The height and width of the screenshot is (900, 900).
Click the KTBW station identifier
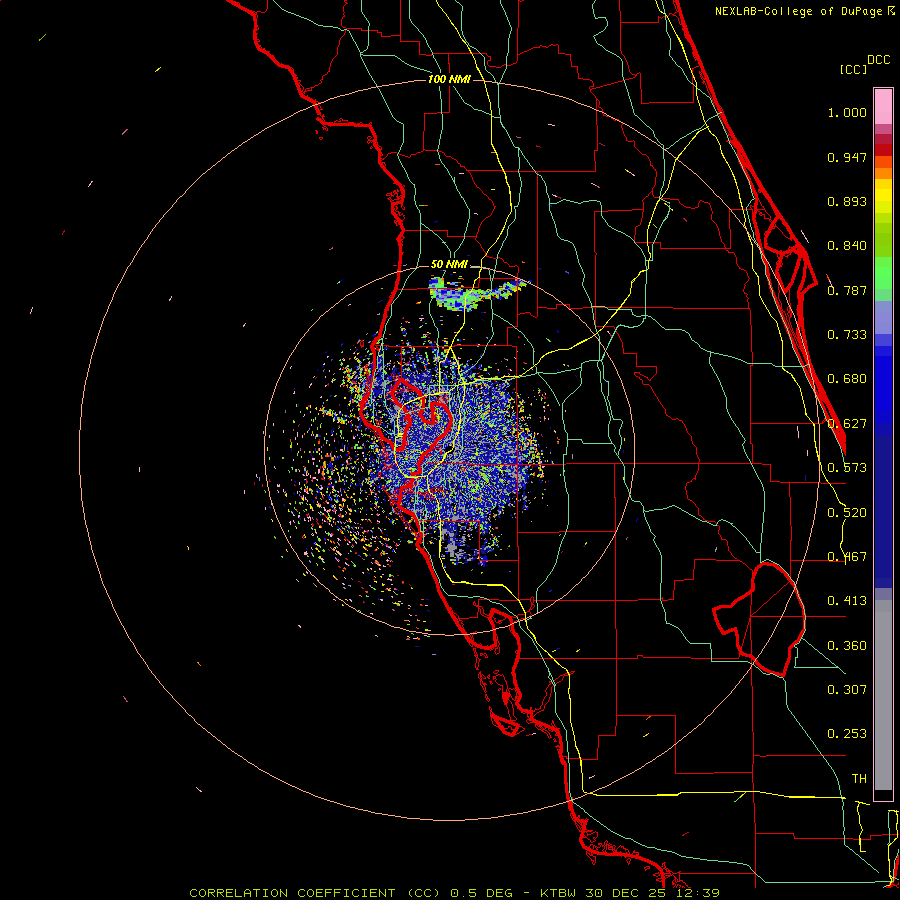pos(558,893)
